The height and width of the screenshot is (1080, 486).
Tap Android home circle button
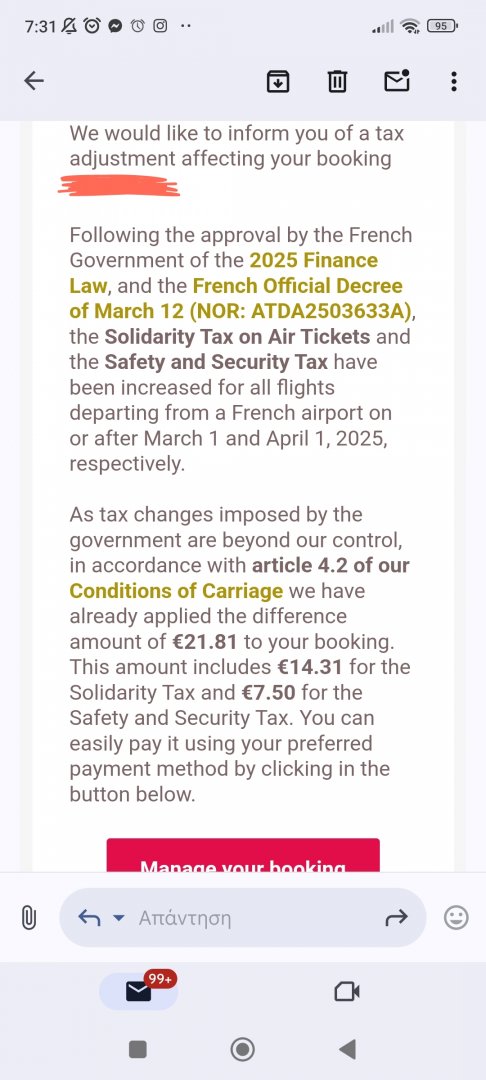click(x=242, y=1049)
